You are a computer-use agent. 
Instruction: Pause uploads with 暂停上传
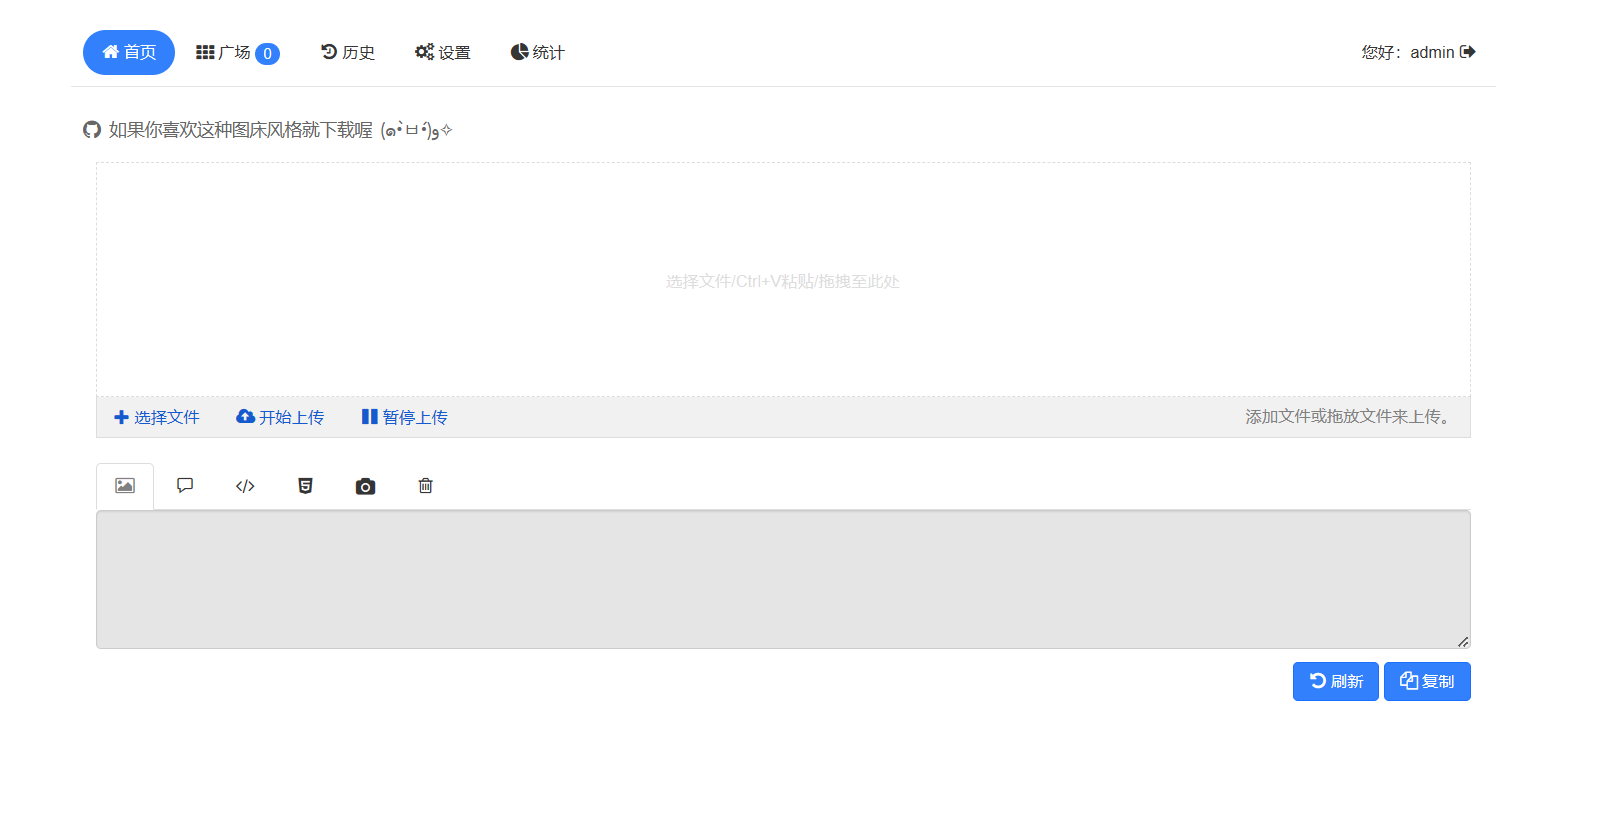[404, 417]
